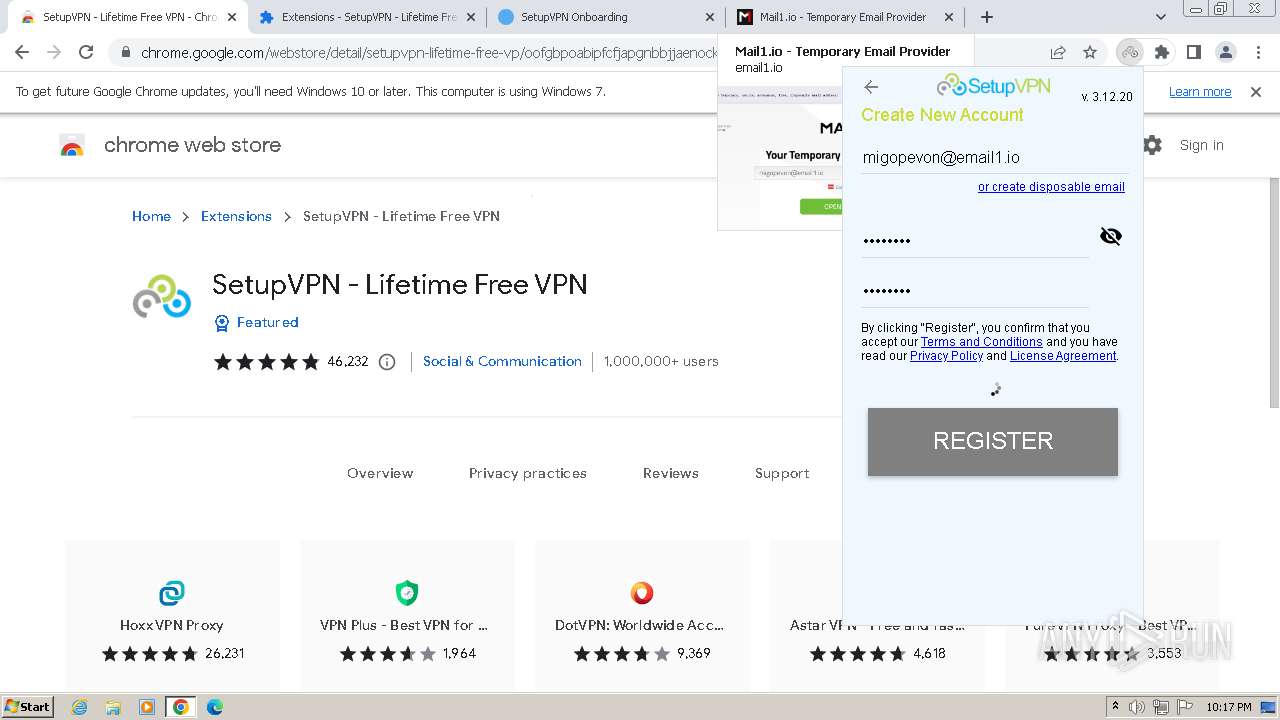Screen dimensions: 1280x720
Task: Switch to SetupVPN Onboarding tab
Action: tap(606, 17)
